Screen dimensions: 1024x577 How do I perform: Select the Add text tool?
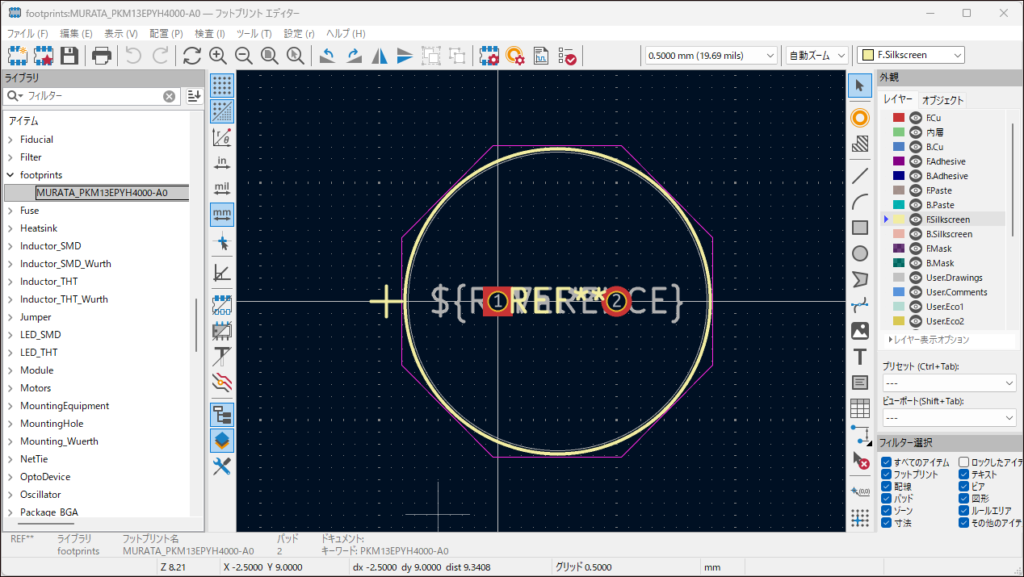859,357
